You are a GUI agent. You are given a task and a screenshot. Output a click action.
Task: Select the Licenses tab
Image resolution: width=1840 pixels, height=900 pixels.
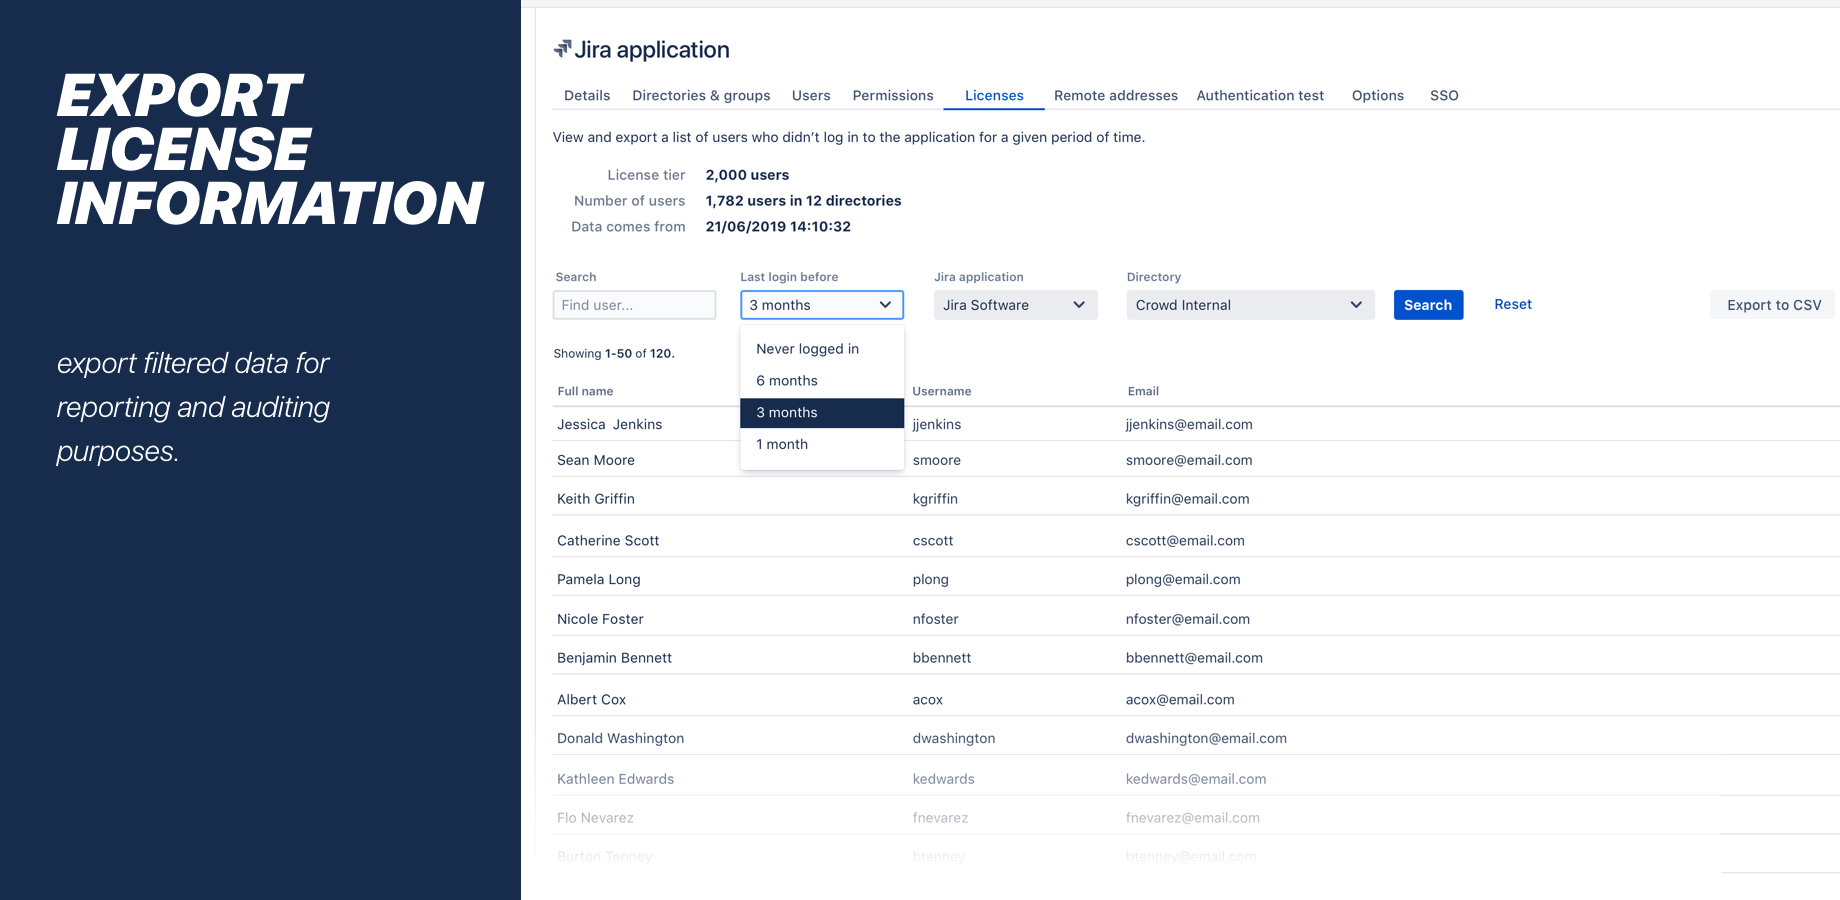(994, 96)
